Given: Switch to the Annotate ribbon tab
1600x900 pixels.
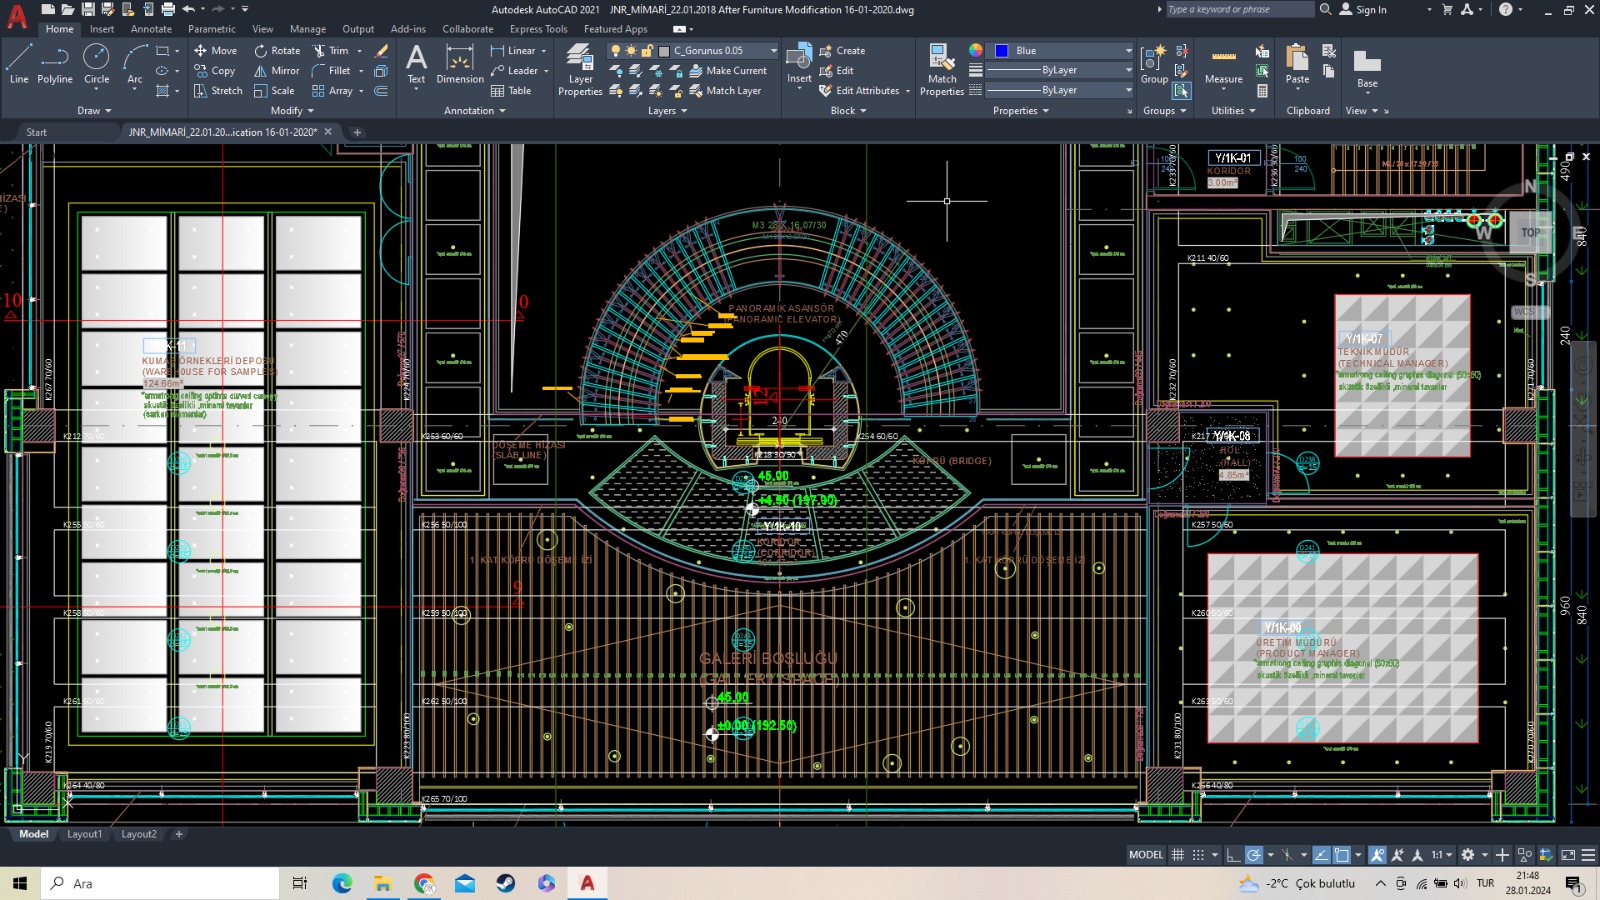Looking at the screenshot, I should click(x=151, y=29).
